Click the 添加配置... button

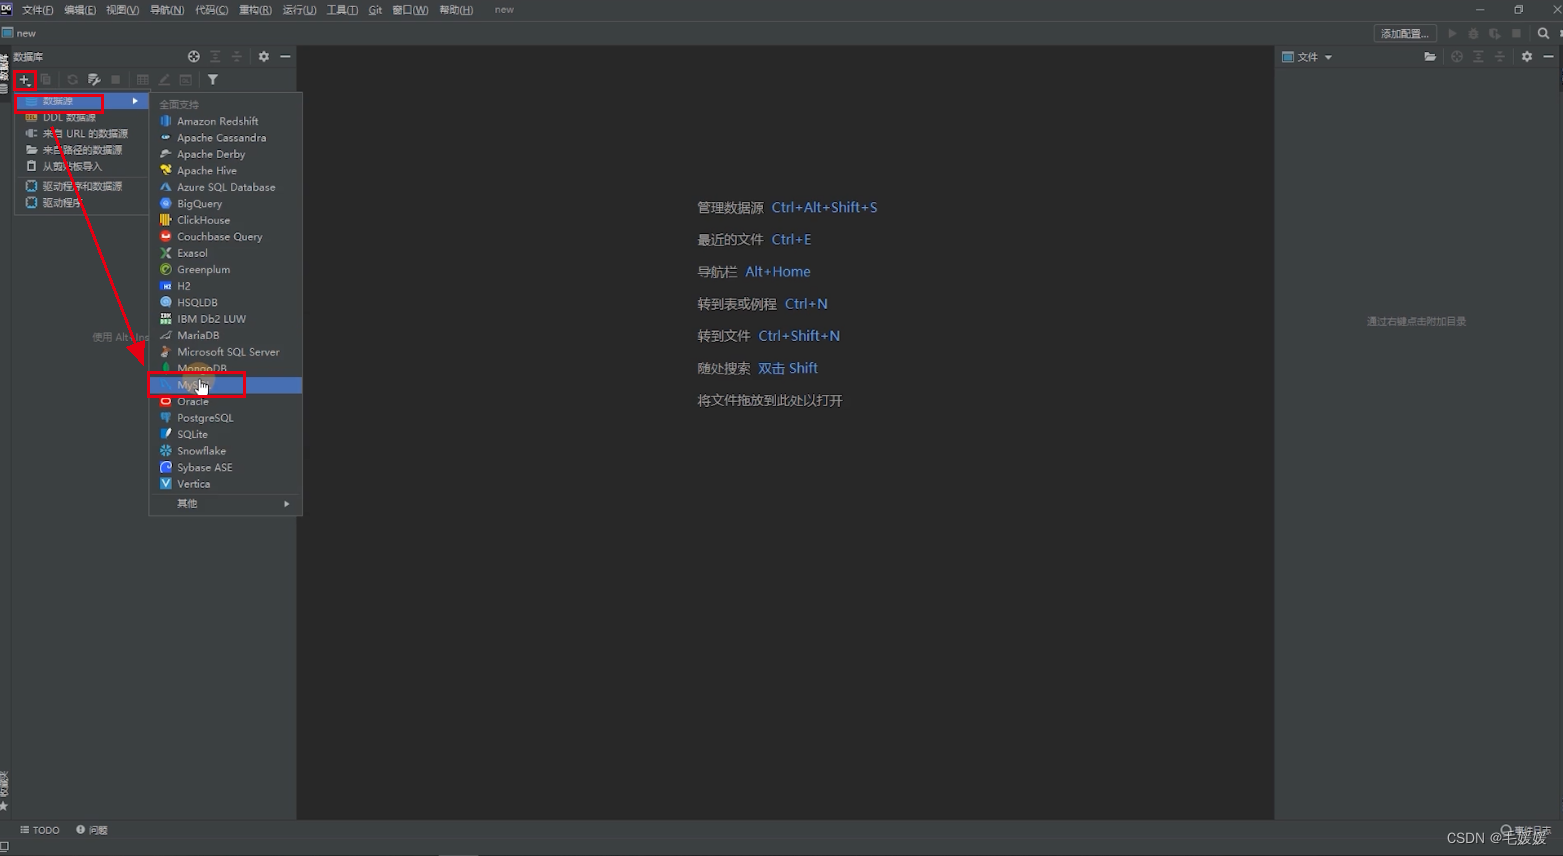pyautogui.click(x=1405, y=34)
